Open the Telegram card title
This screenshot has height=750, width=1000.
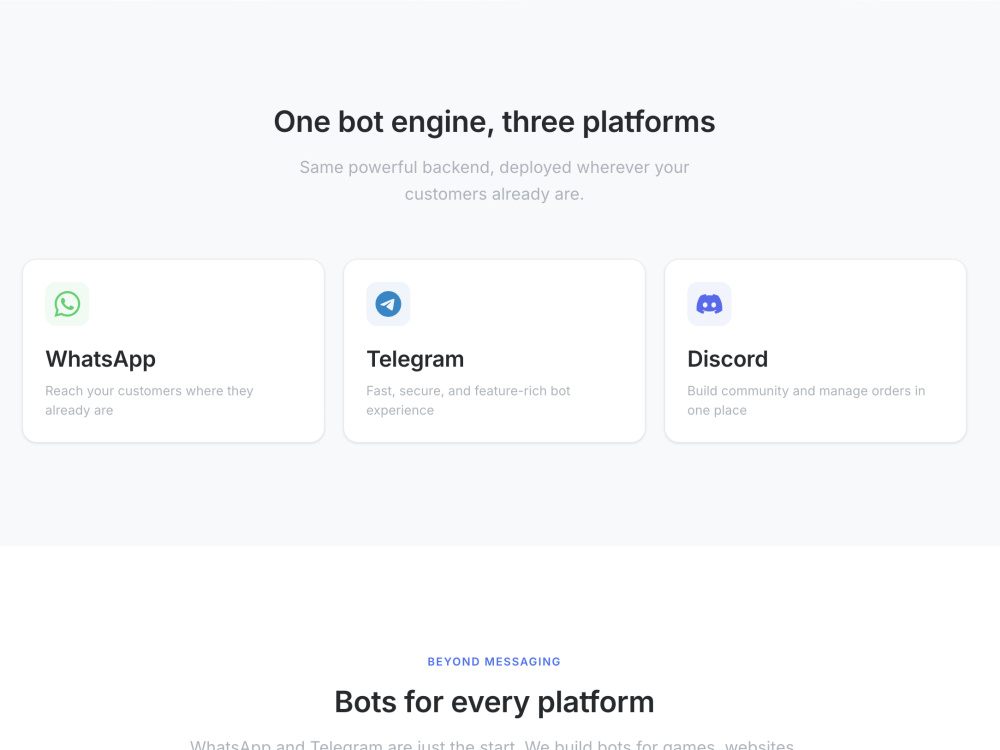[x=415, y=359]
